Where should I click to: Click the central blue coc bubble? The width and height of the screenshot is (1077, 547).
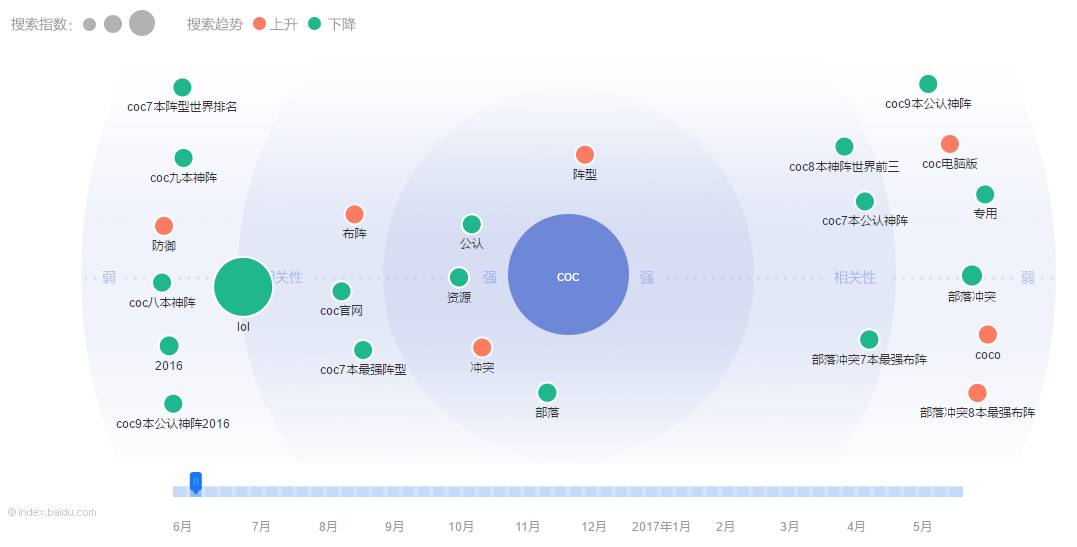[568, 275]
